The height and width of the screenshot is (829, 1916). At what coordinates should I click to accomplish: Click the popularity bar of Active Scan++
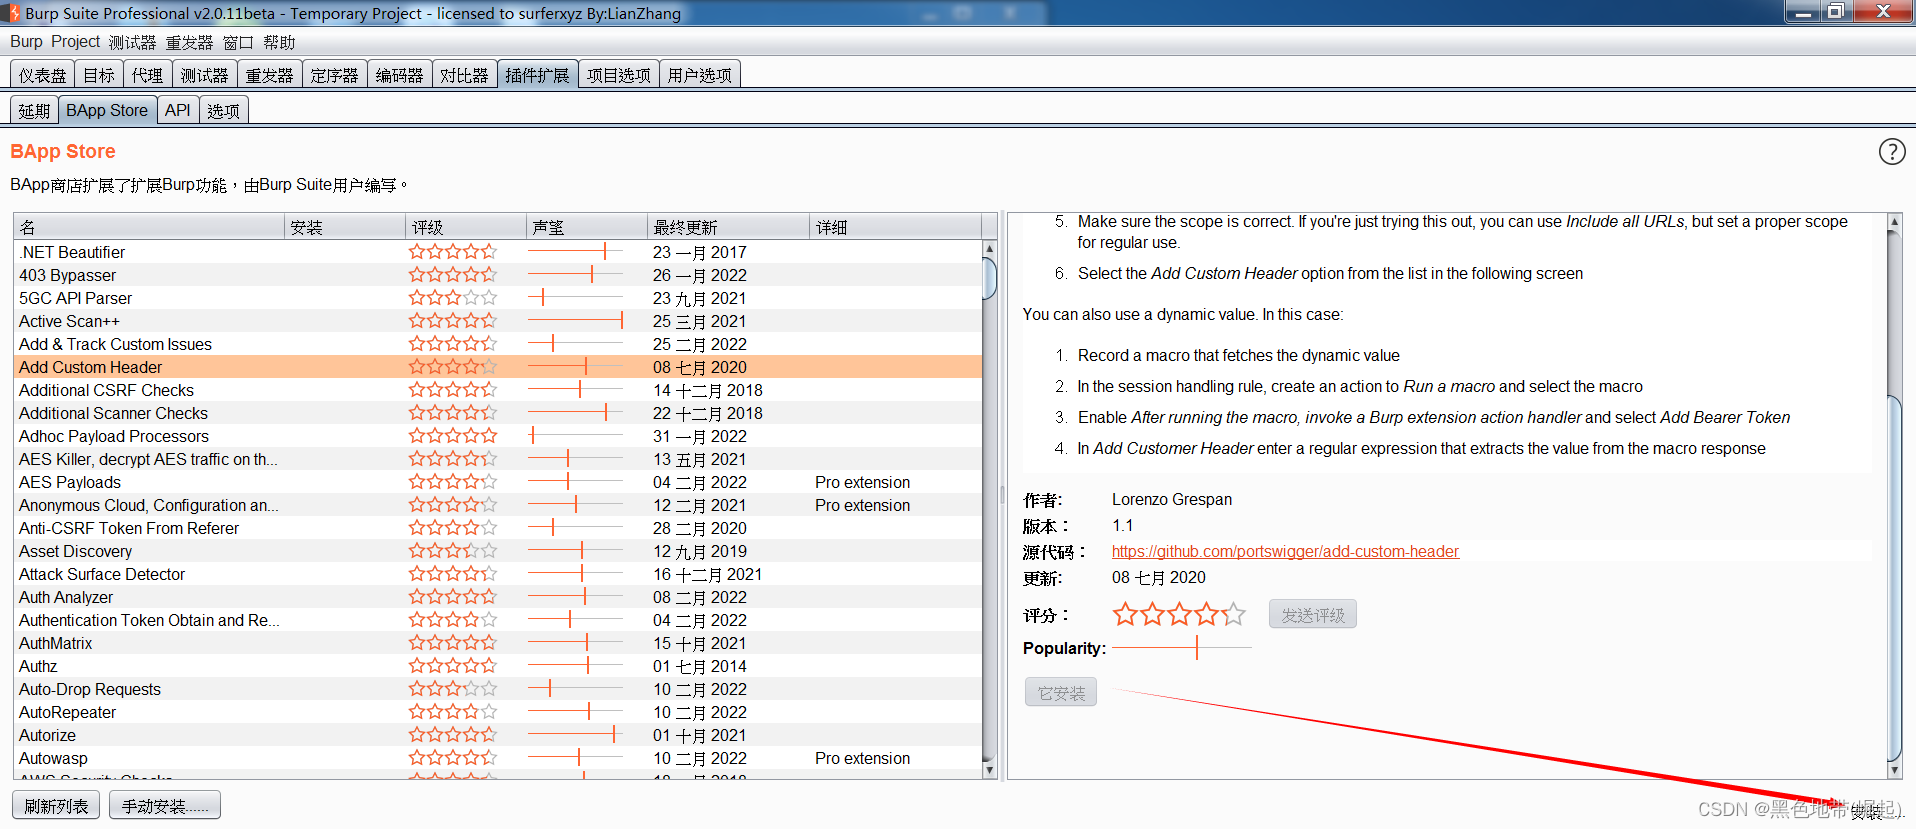coord(575,321)
